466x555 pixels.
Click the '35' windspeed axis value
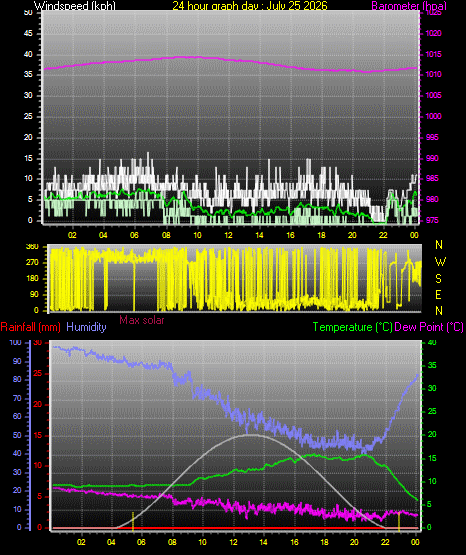(28, 74)
